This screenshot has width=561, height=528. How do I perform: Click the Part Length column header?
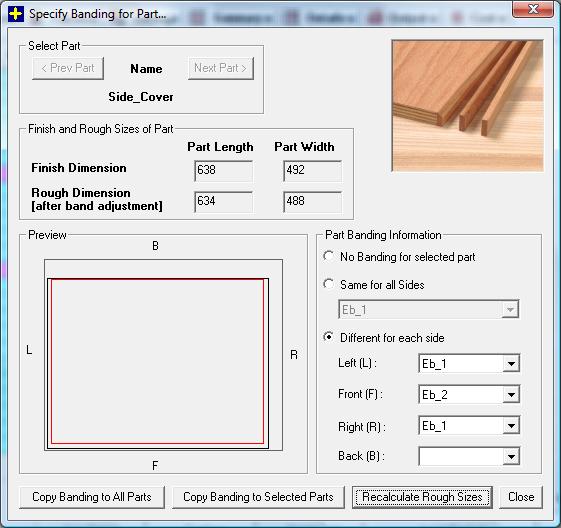(220, 147)
